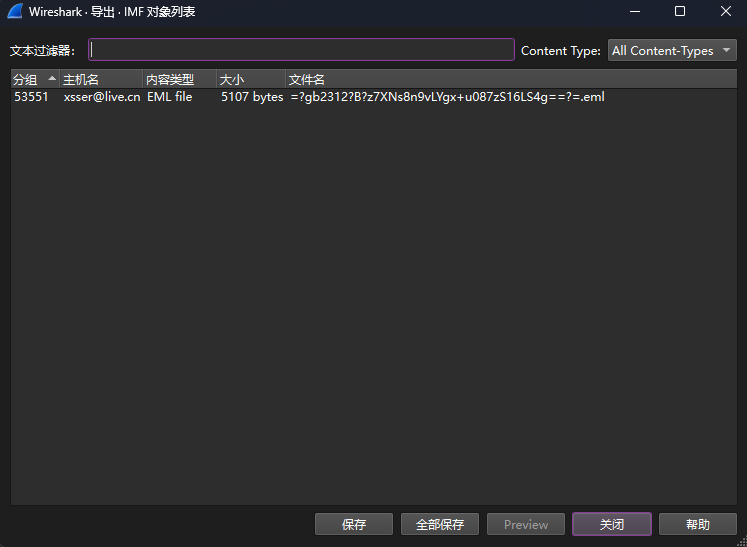747x547 pixels.
Task: Click the Wireshark shark fin title icon
Action: pyautogui.click(x=15, y=11)
